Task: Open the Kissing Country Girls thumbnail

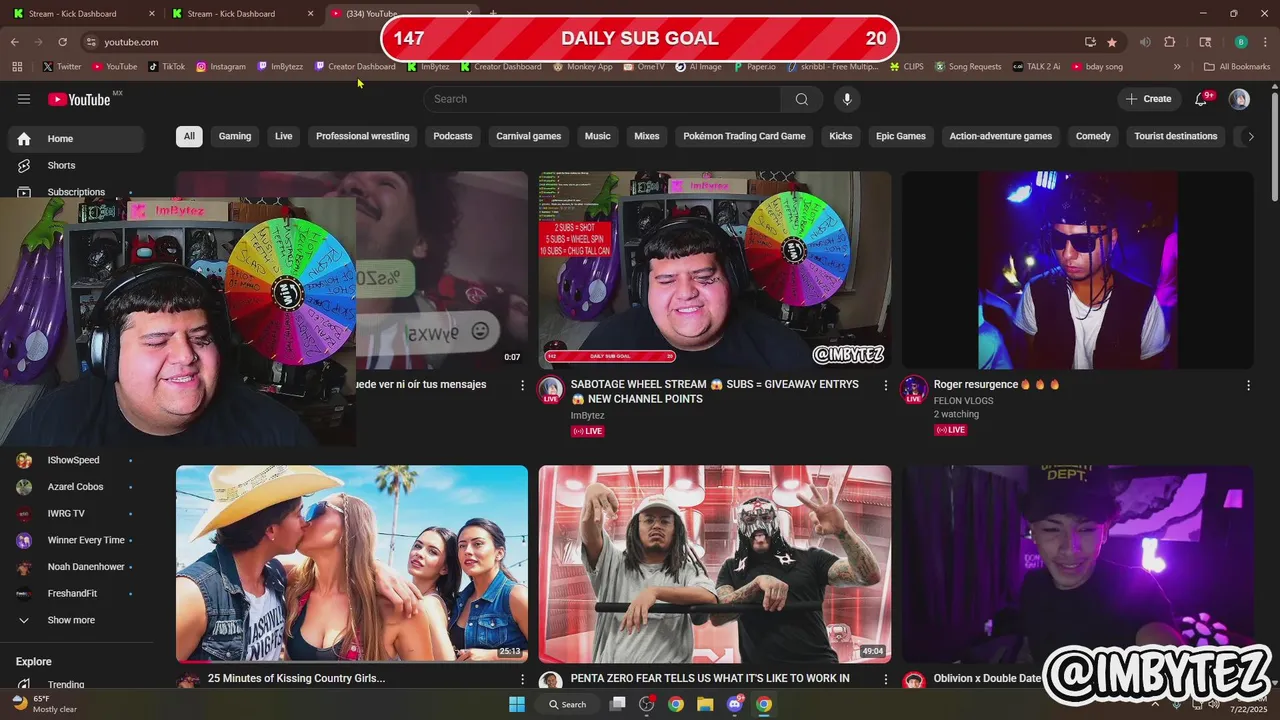Action: [x=352, y=564]
